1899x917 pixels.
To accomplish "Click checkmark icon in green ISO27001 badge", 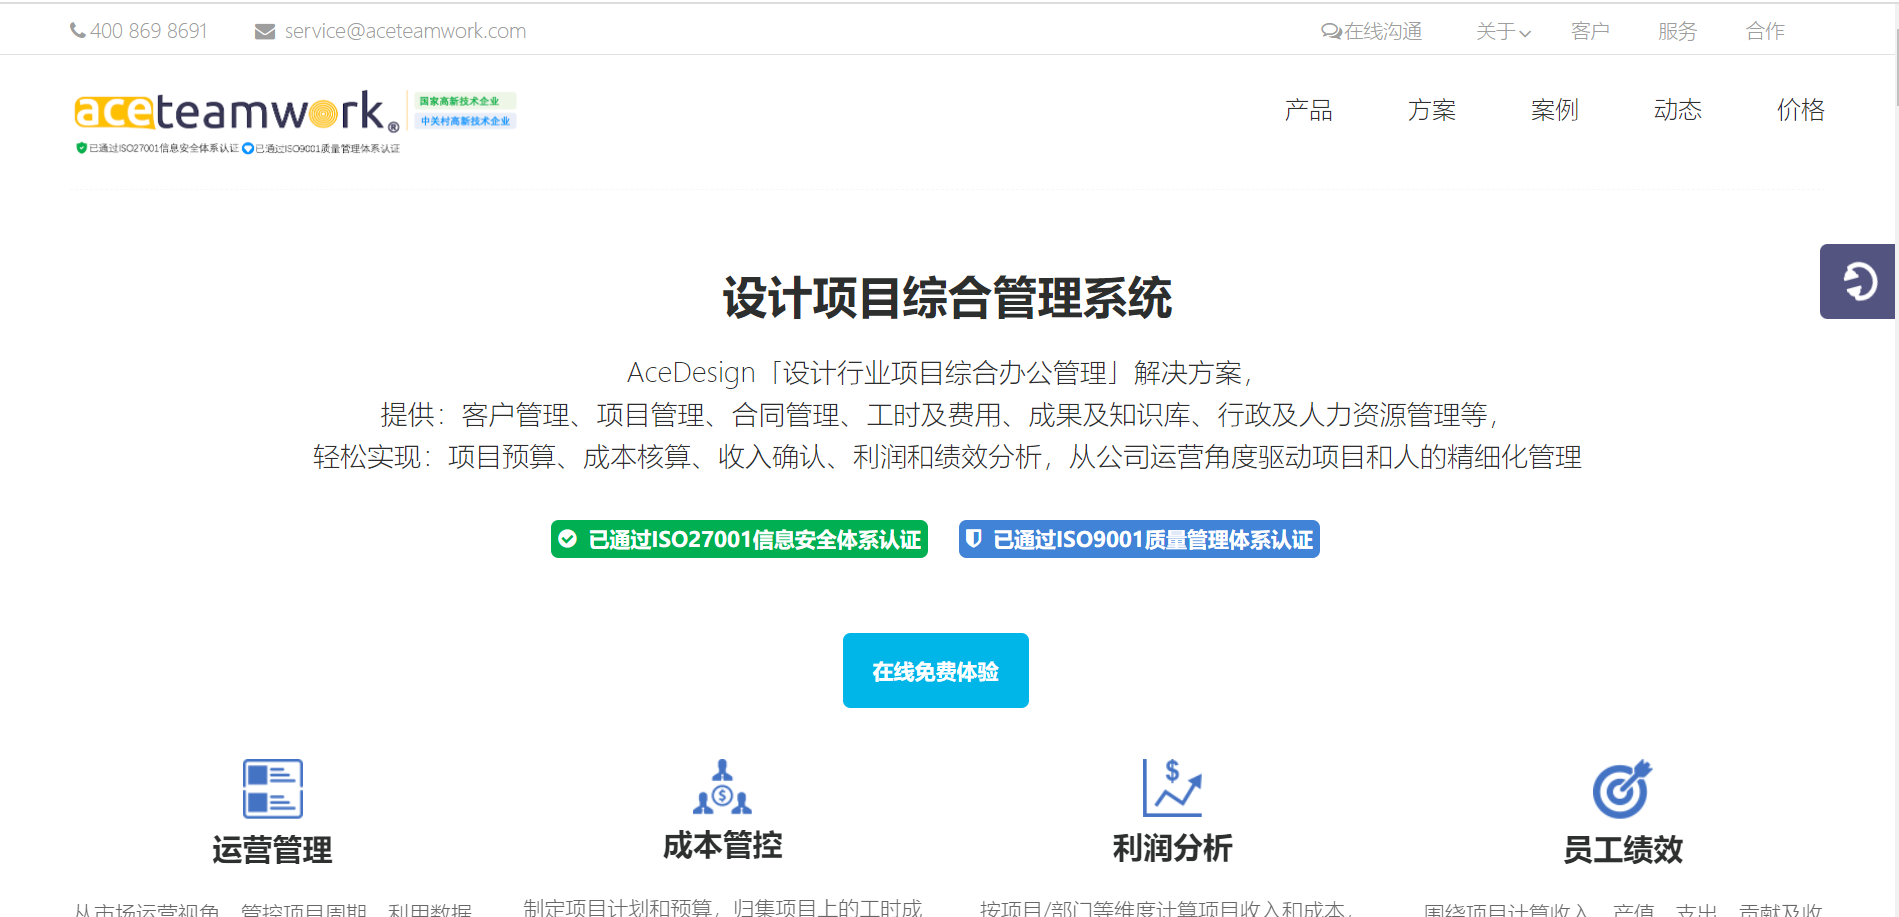I will click(568, 539).
